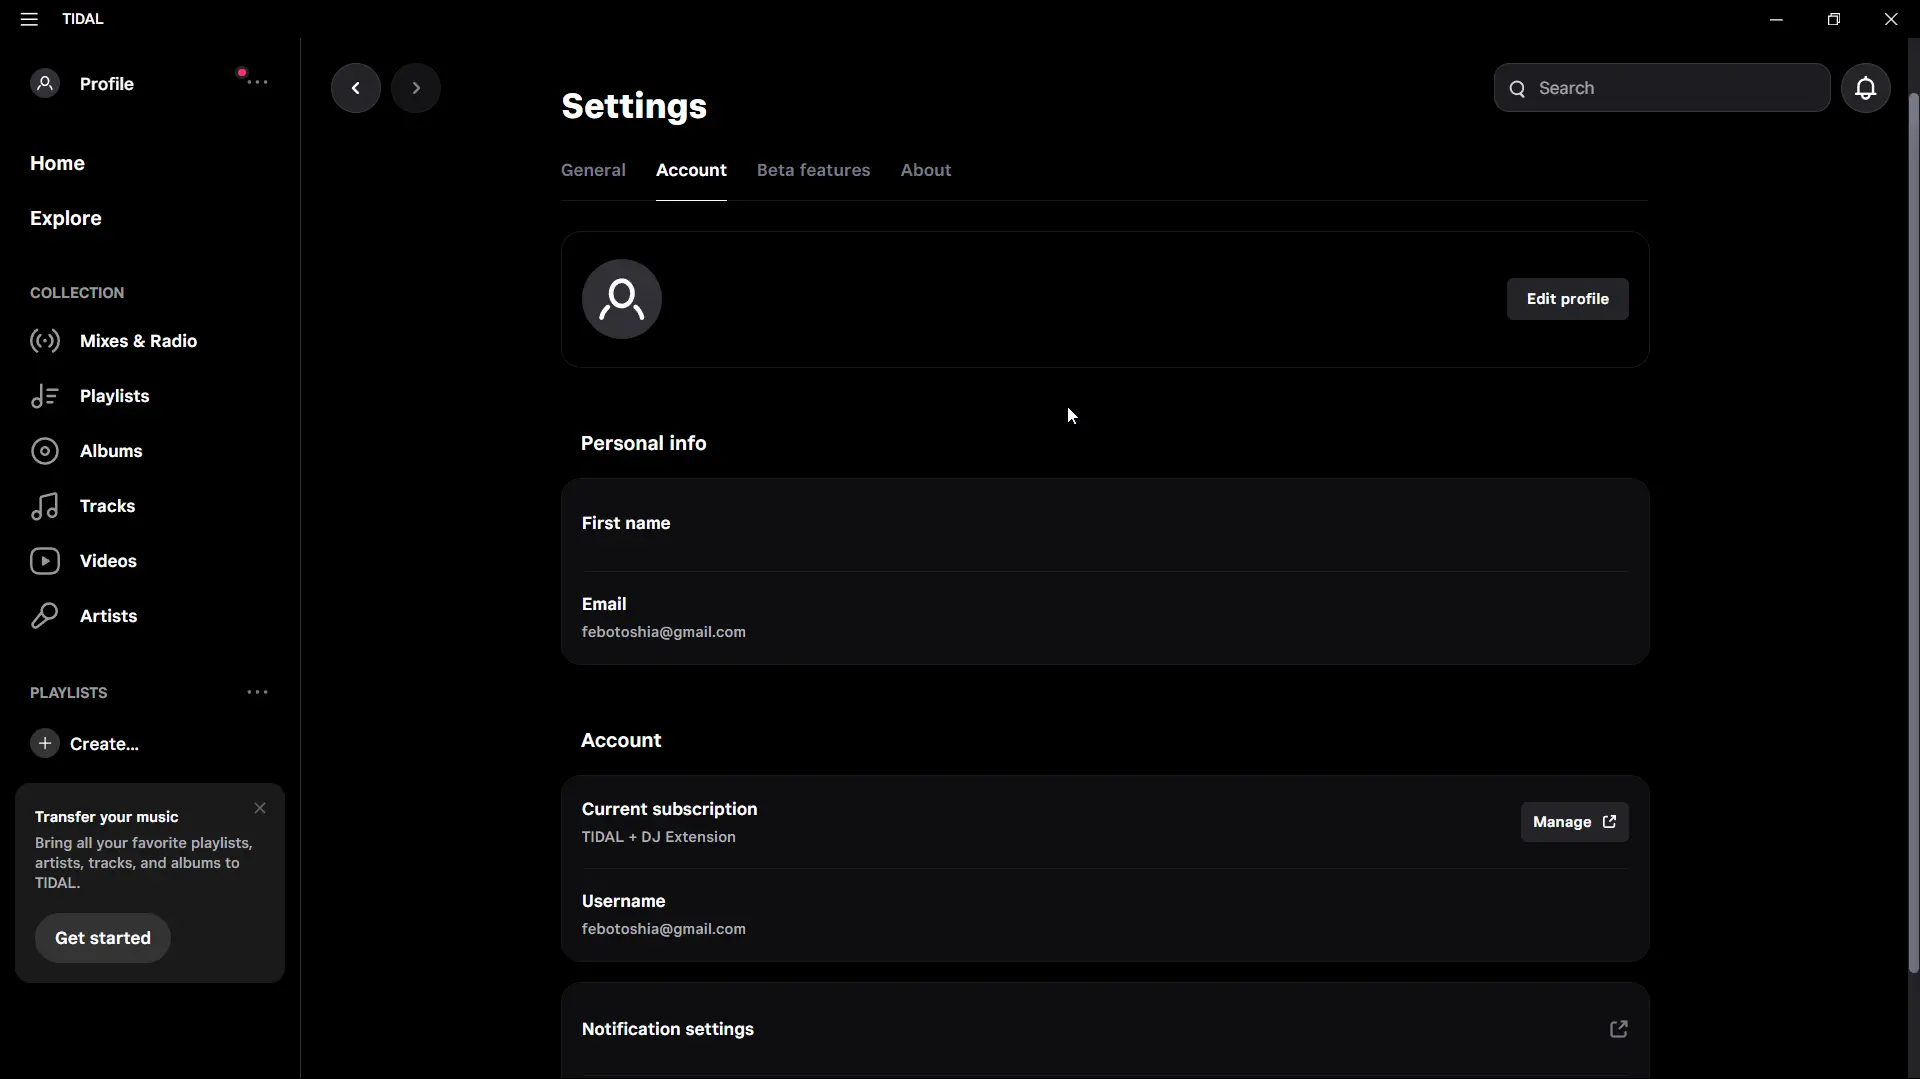Screen dimensions: 1920x1079
Task: Open the Albums collection
Action: [x=87, y=451]
